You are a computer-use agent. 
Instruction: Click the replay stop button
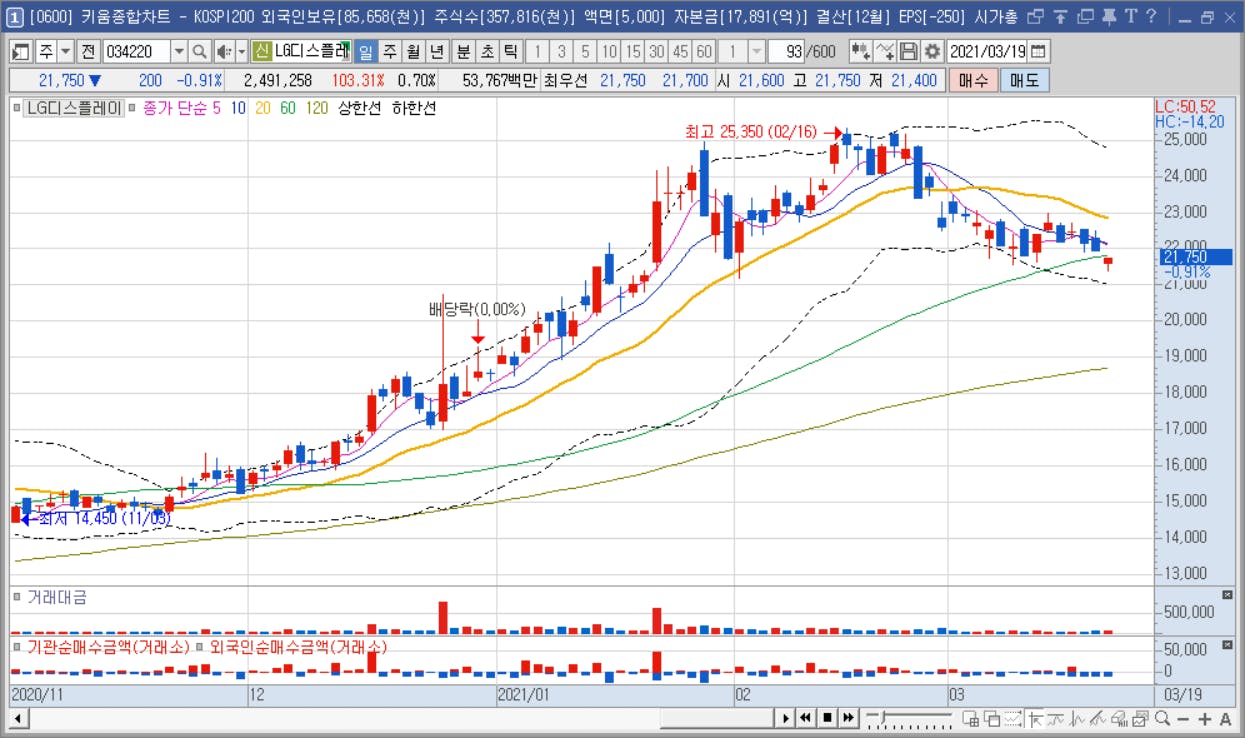[x=828, y=717]
